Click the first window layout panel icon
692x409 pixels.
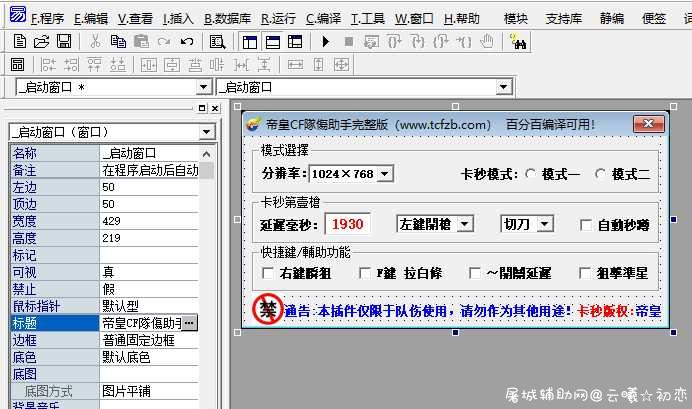tap(250, 42)
